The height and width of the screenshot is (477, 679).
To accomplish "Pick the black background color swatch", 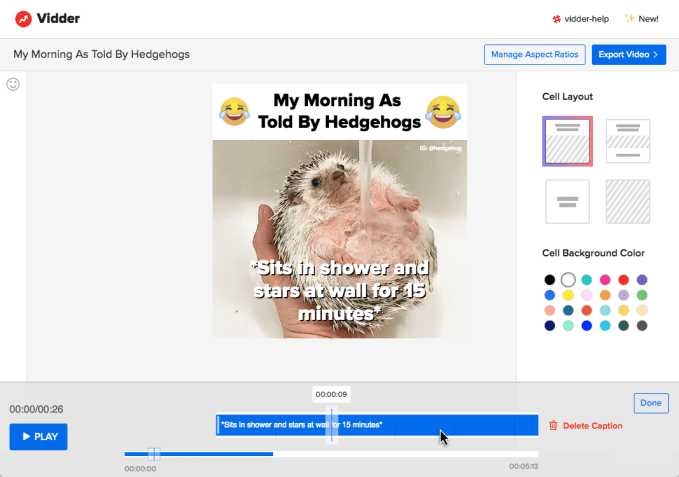I will [x=549, y=280].
